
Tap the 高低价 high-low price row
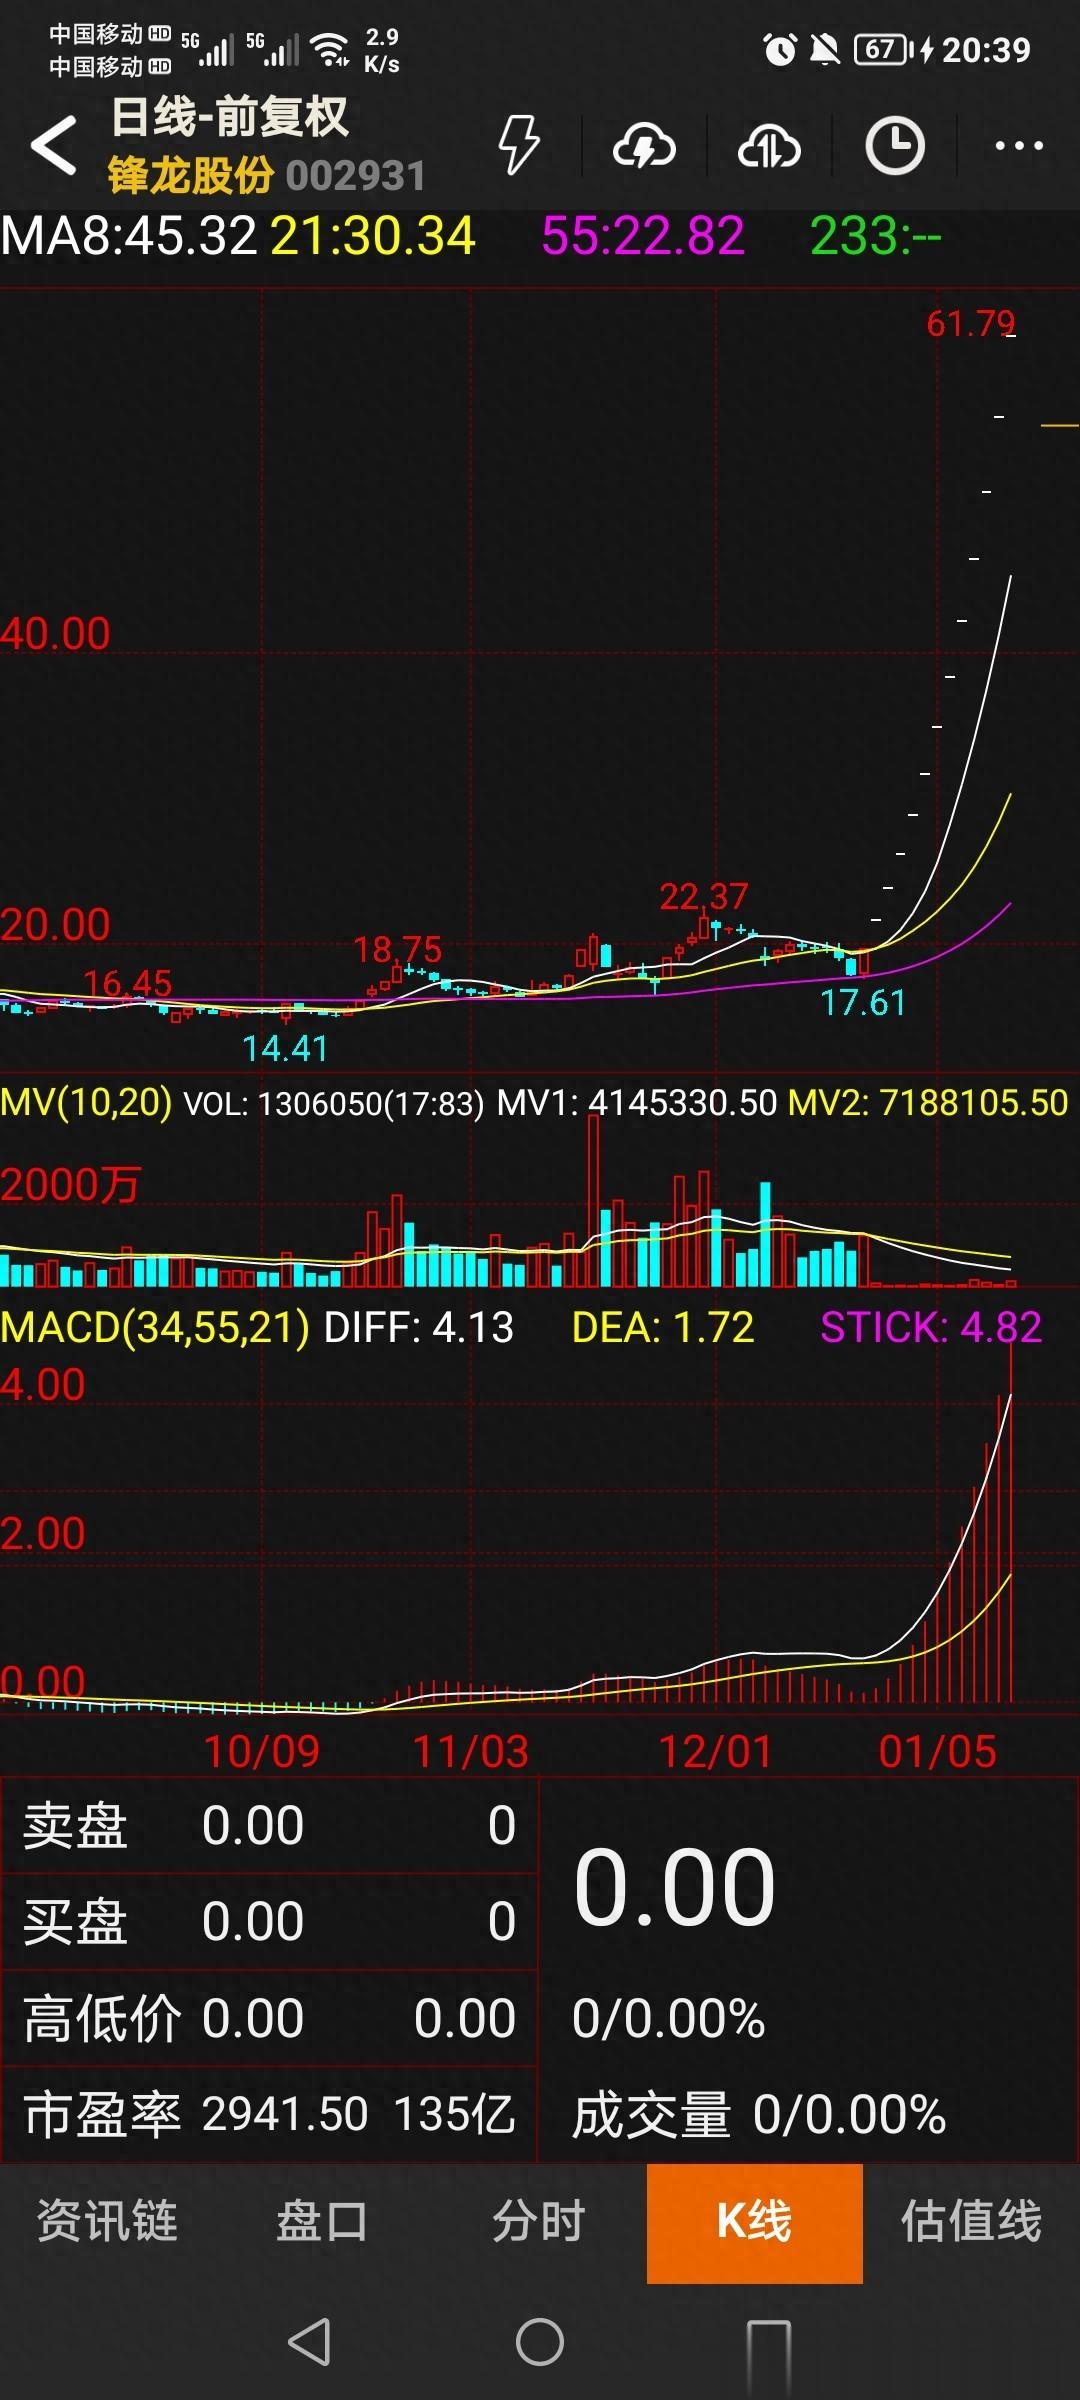269,2018
